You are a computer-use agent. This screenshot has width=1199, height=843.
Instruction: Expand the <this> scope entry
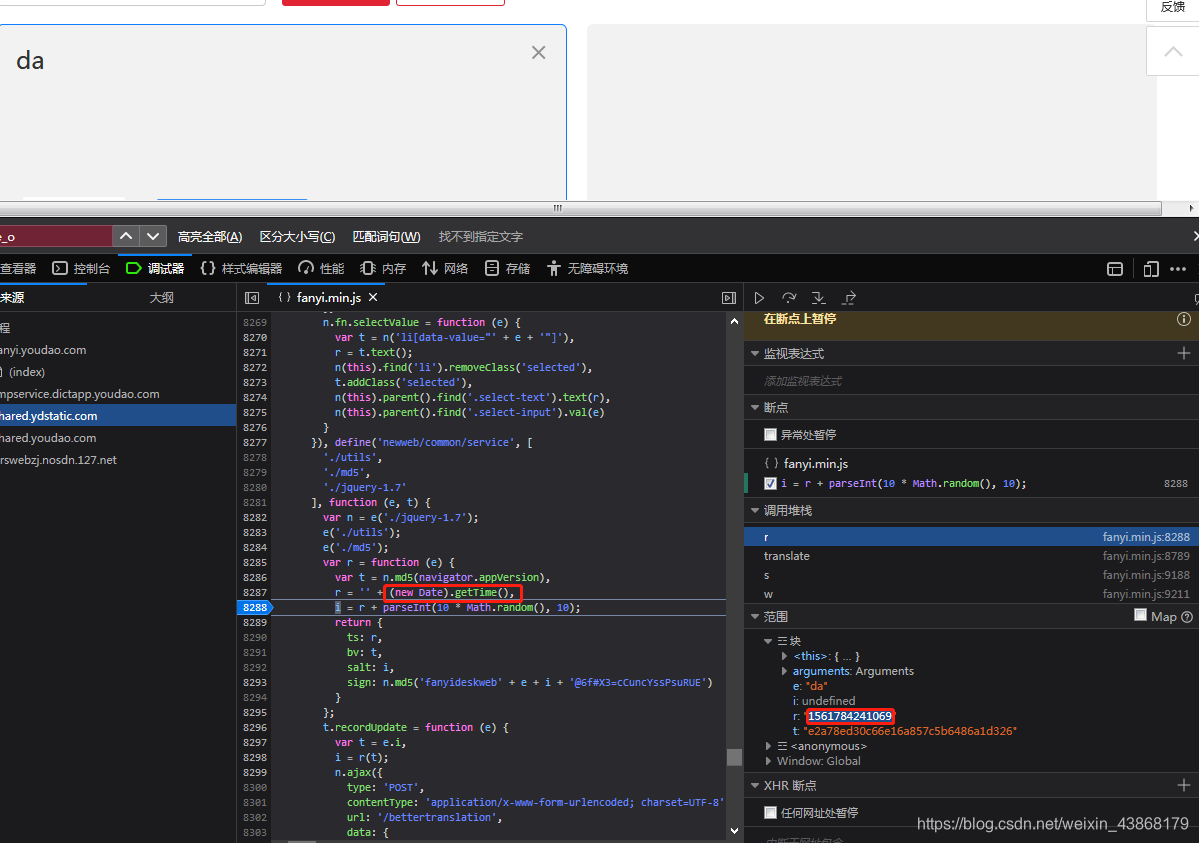[784, 656]
